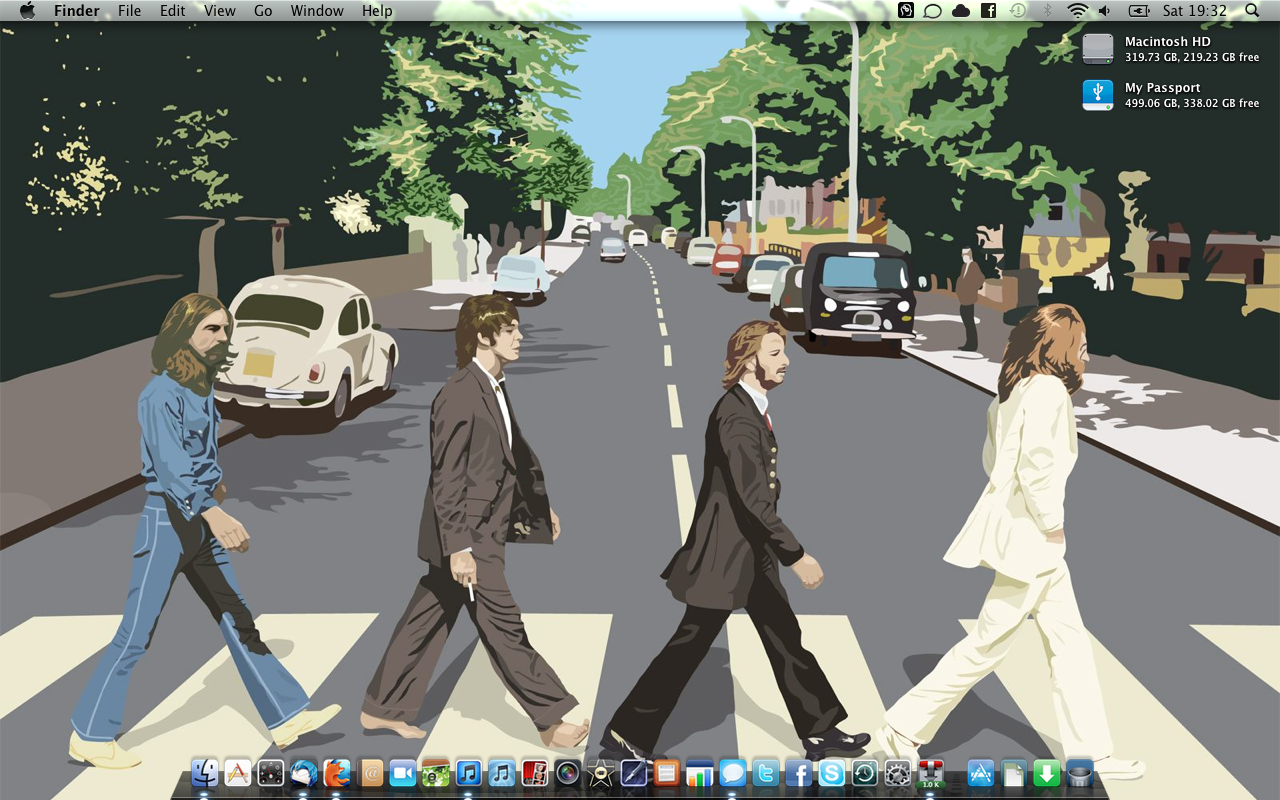Open the battery status menu
The width and height of the screenshot is (1280, 800).
tap(1139, 11)
